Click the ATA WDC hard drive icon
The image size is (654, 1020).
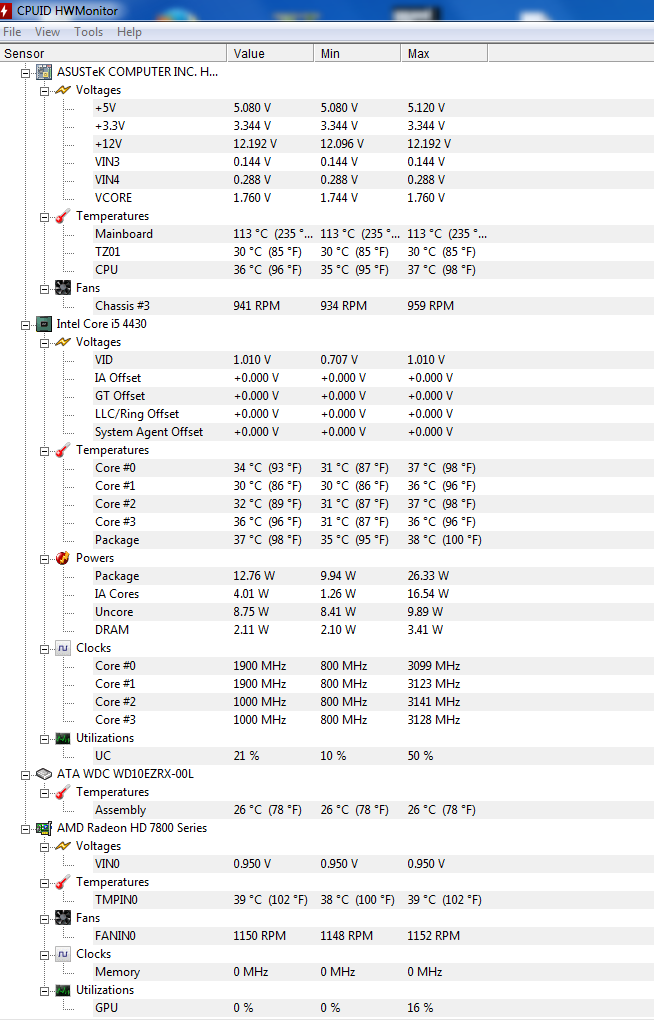[44, 774]
